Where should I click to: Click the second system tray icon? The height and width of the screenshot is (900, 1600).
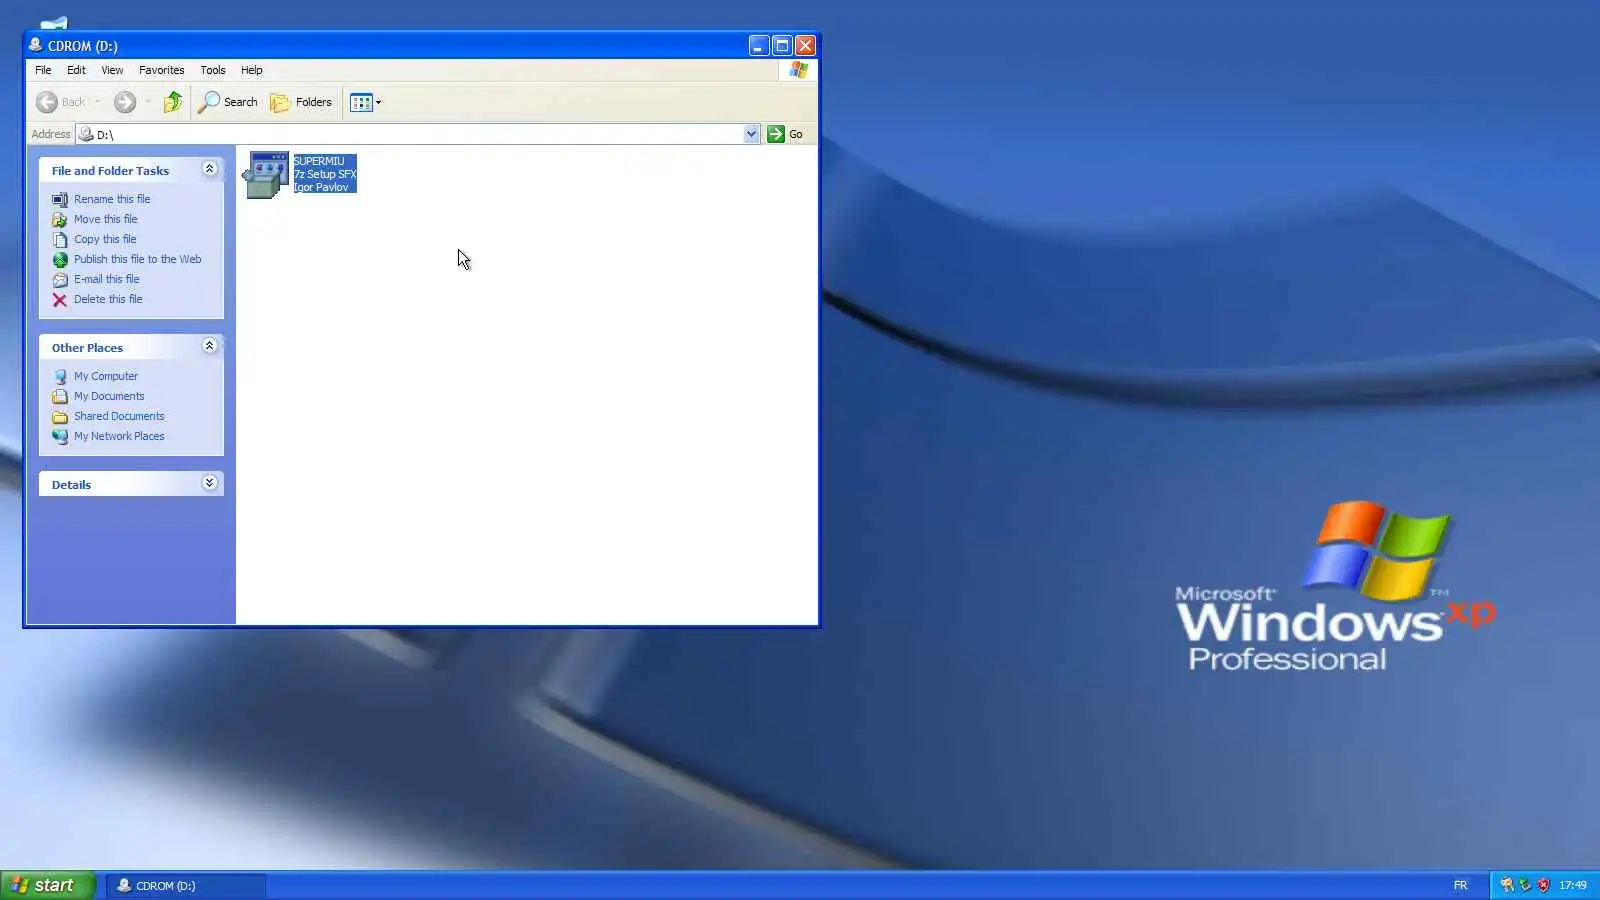point(1525,885)
